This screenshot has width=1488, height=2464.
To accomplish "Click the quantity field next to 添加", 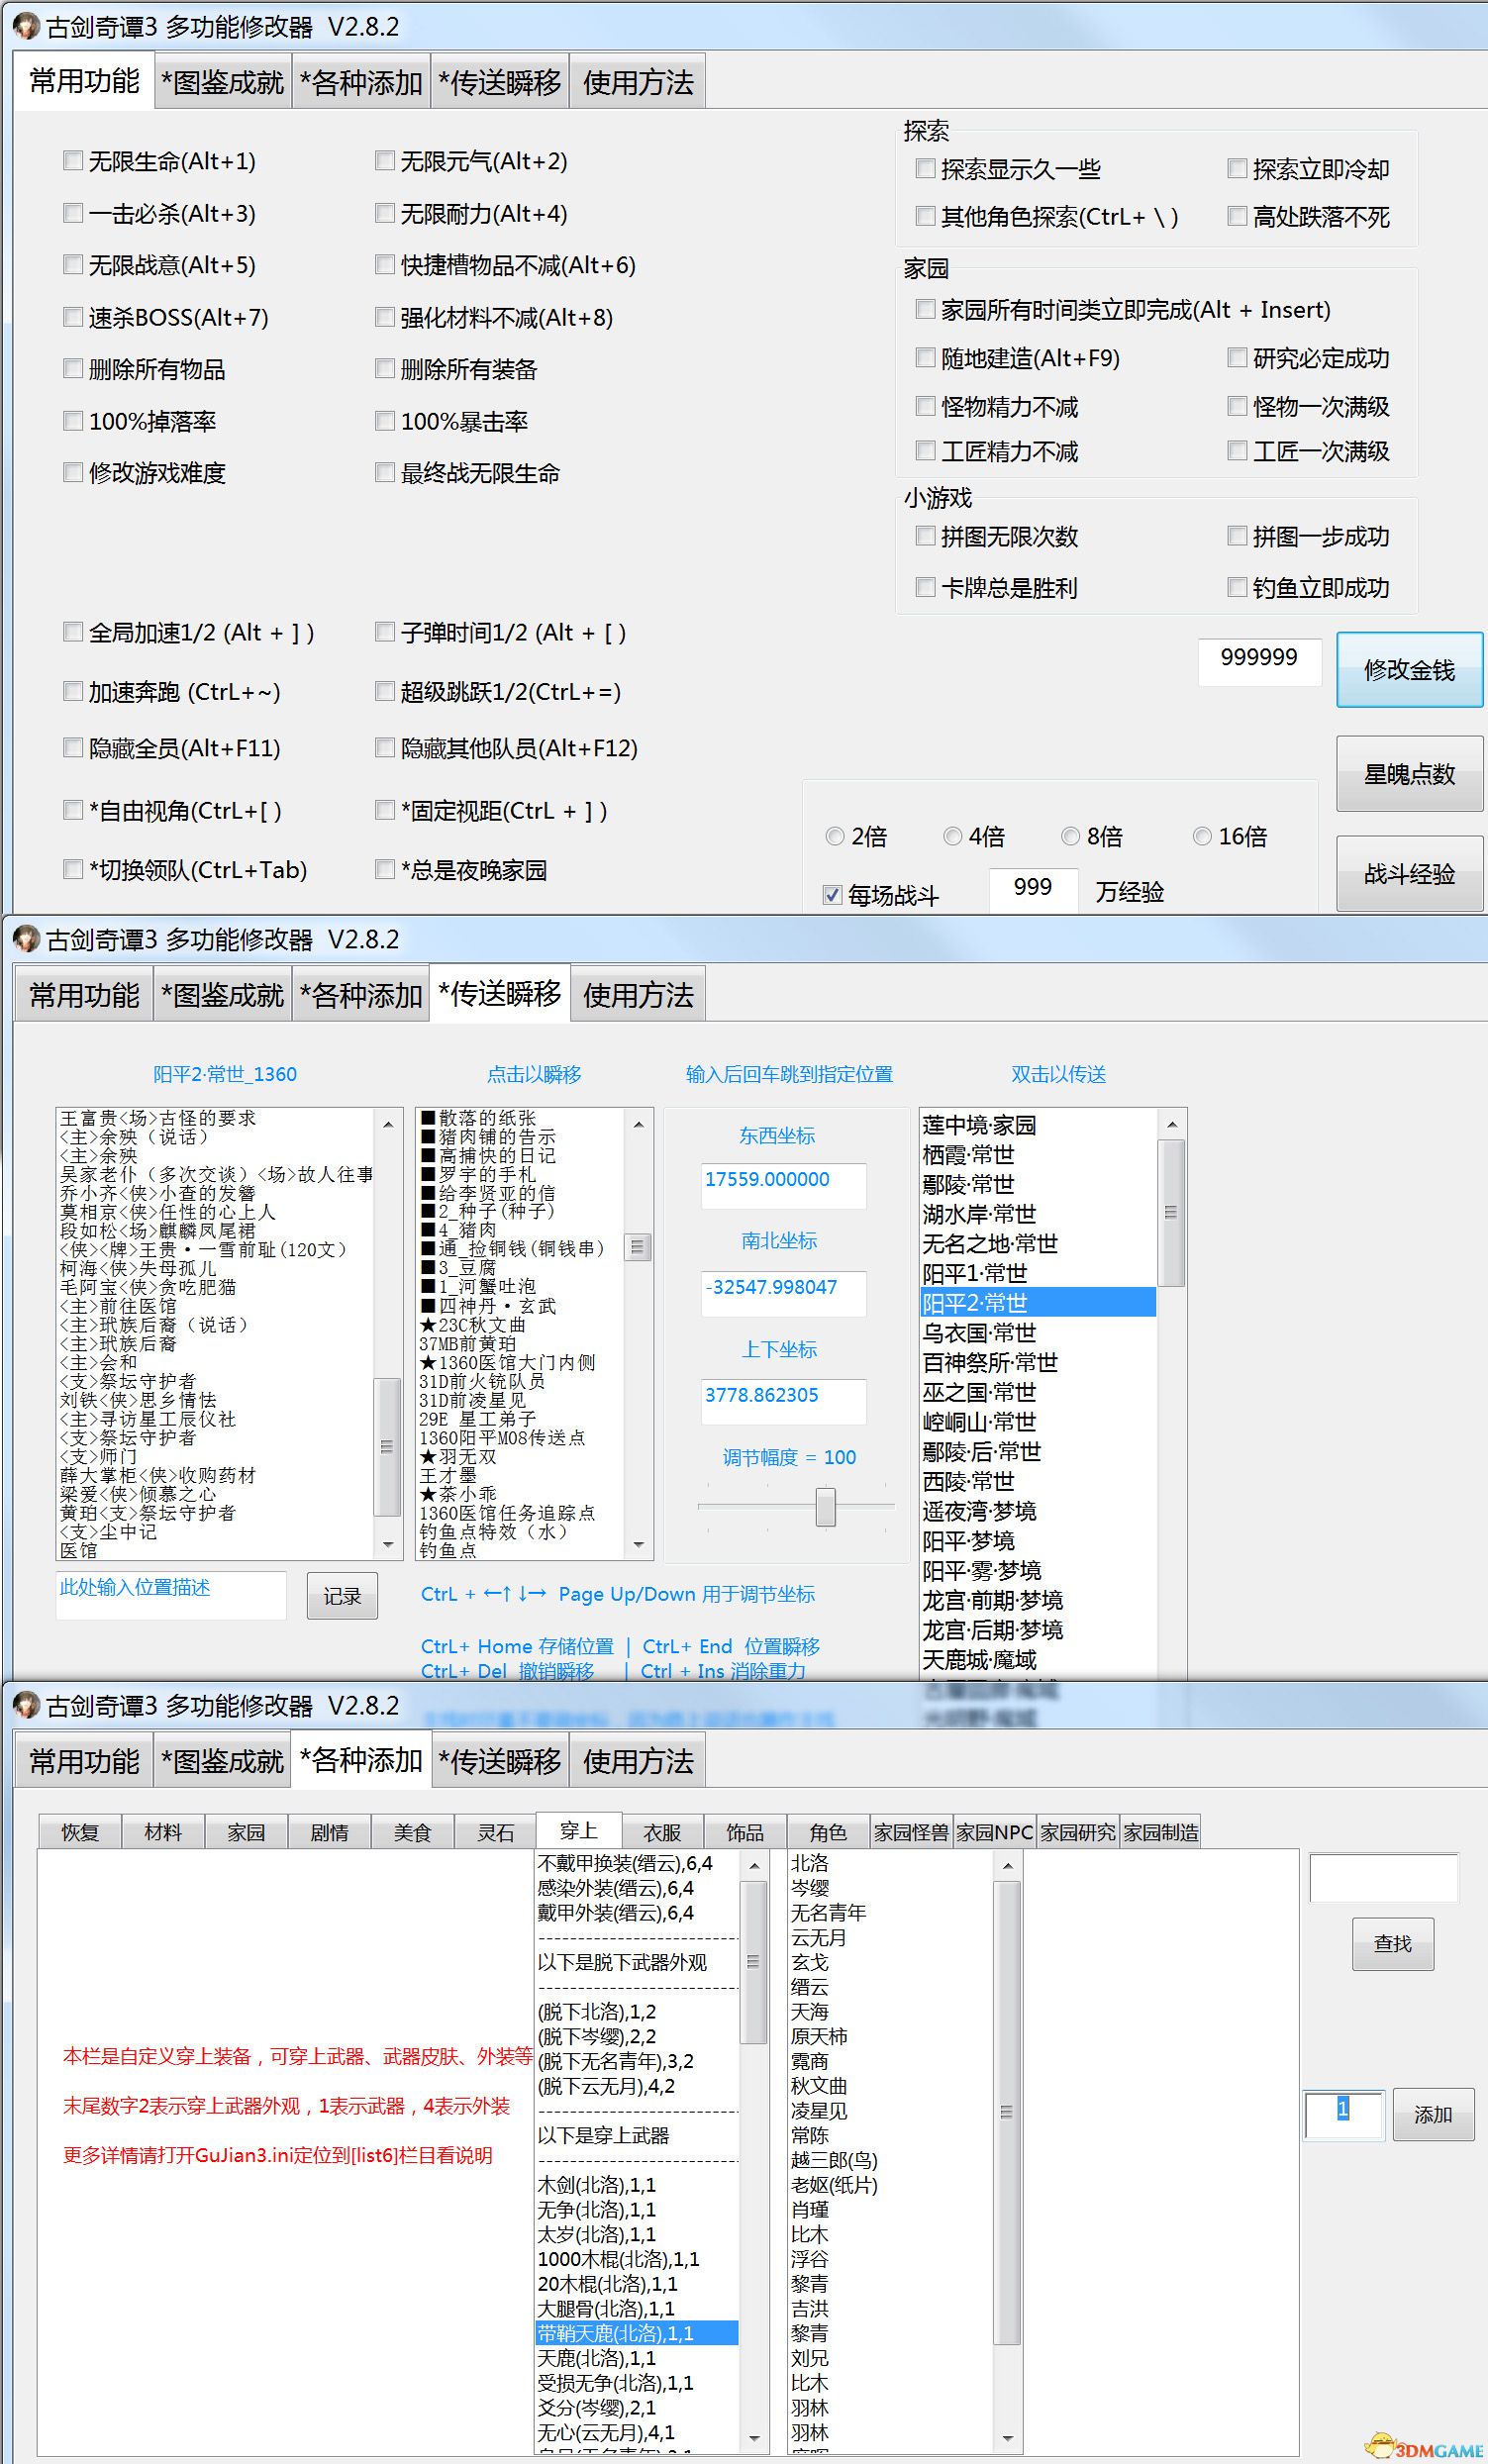I will pyautogui.click(x=1343, y=2114).
